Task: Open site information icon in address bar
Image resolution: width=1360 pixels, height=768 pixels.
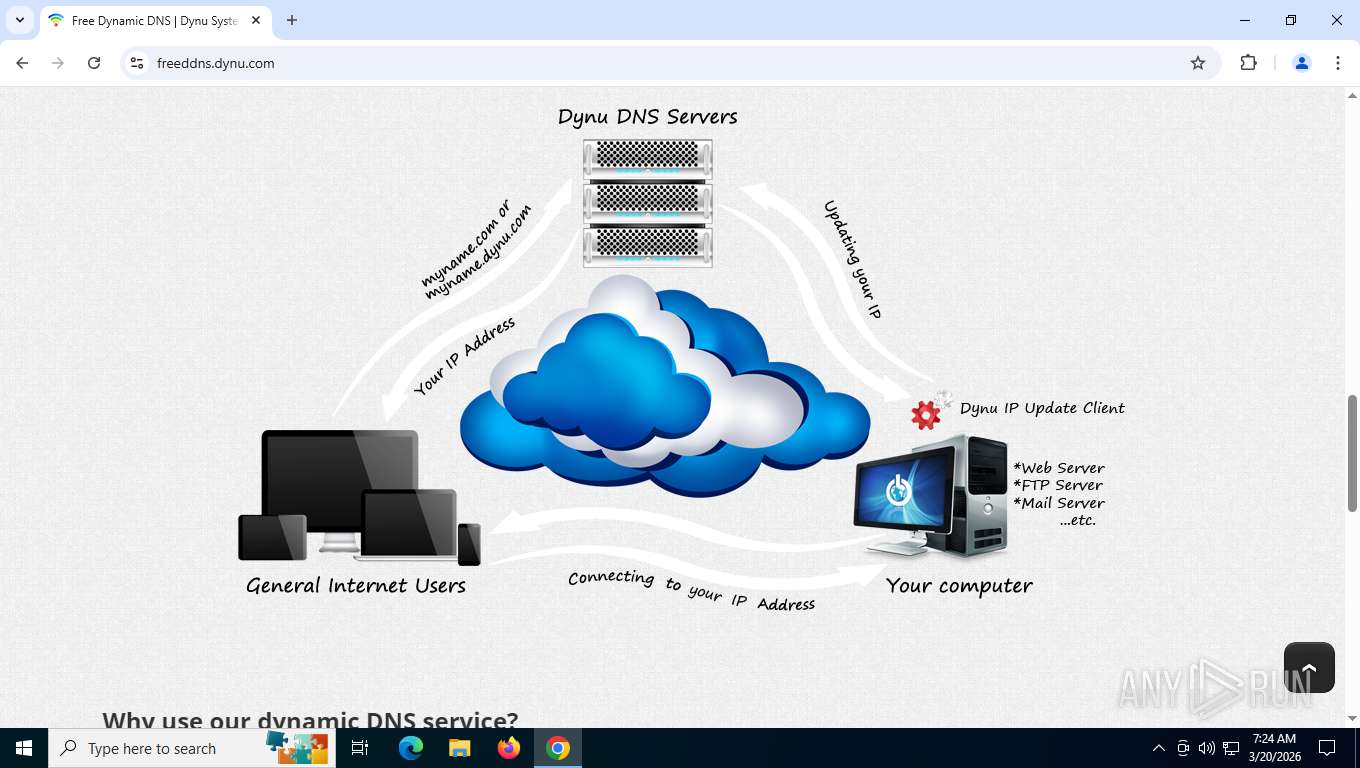Action: pos(138,63)
